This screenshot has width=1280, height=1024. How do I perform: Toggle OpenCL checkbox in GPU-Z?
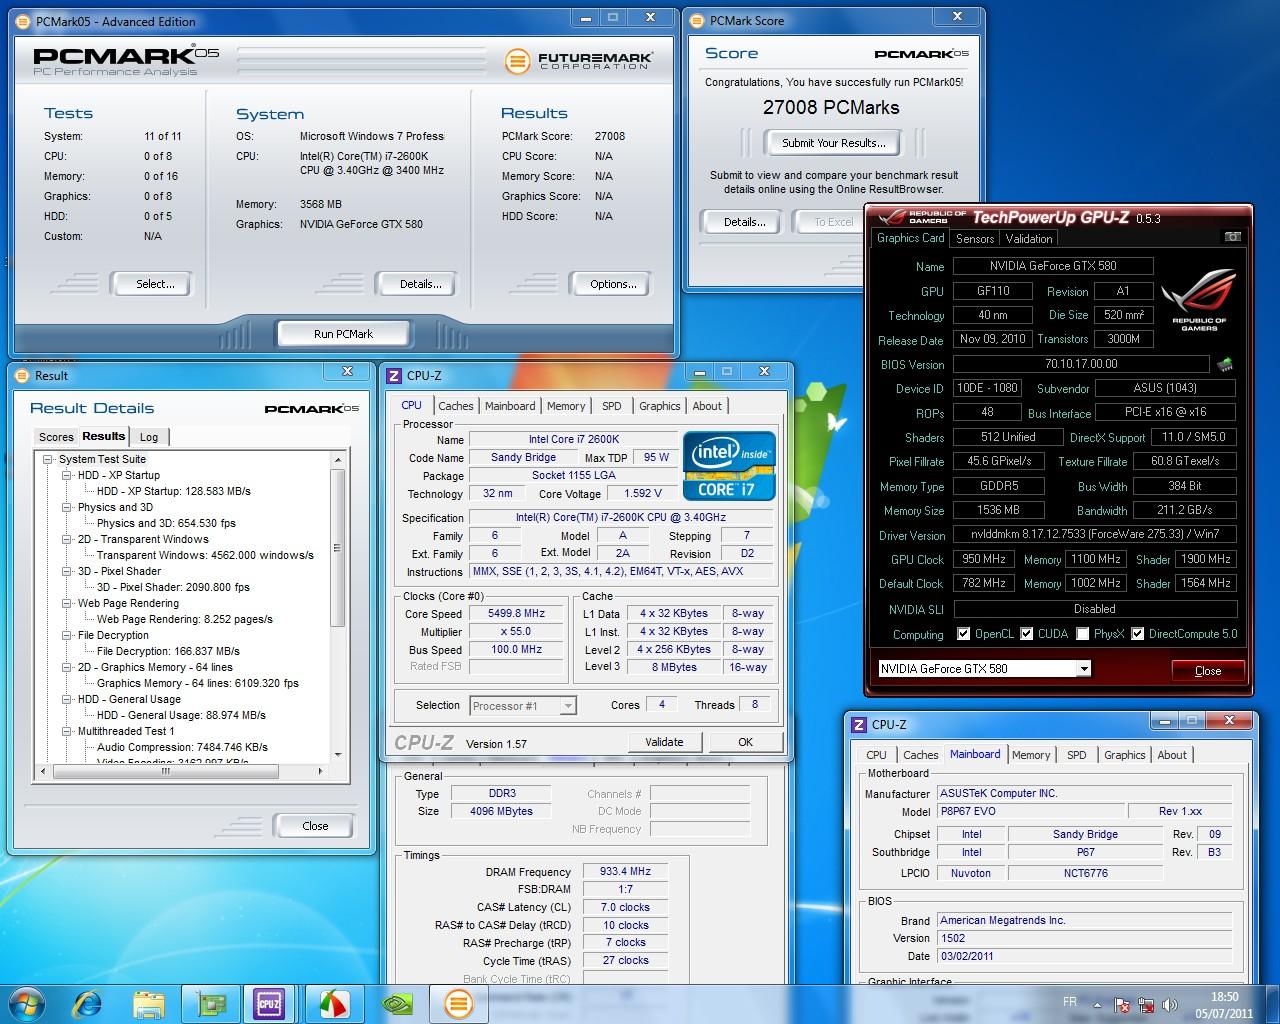coord(963,634)
